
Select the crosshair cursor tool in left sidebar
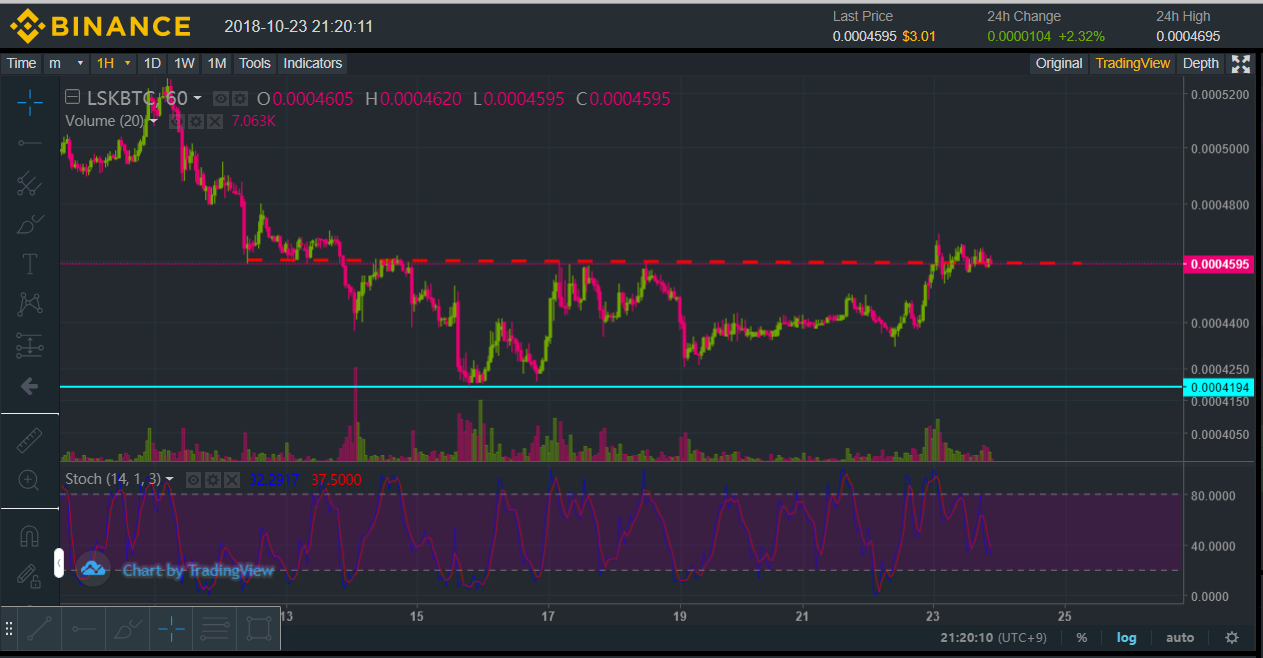point(30,101)
